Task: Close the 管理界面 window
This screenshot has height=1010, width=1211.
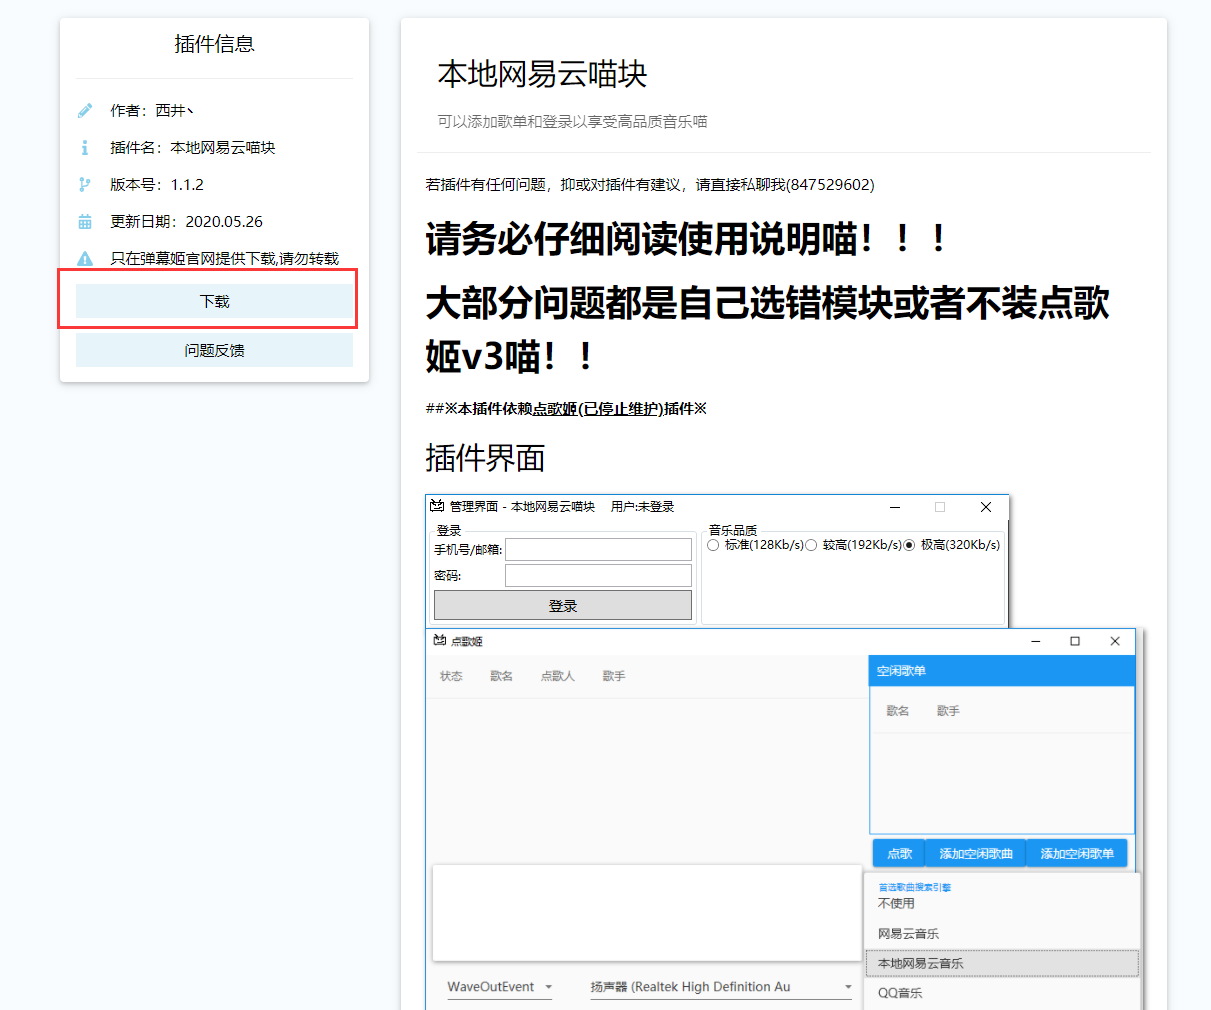Action: [x=986, y=507]
